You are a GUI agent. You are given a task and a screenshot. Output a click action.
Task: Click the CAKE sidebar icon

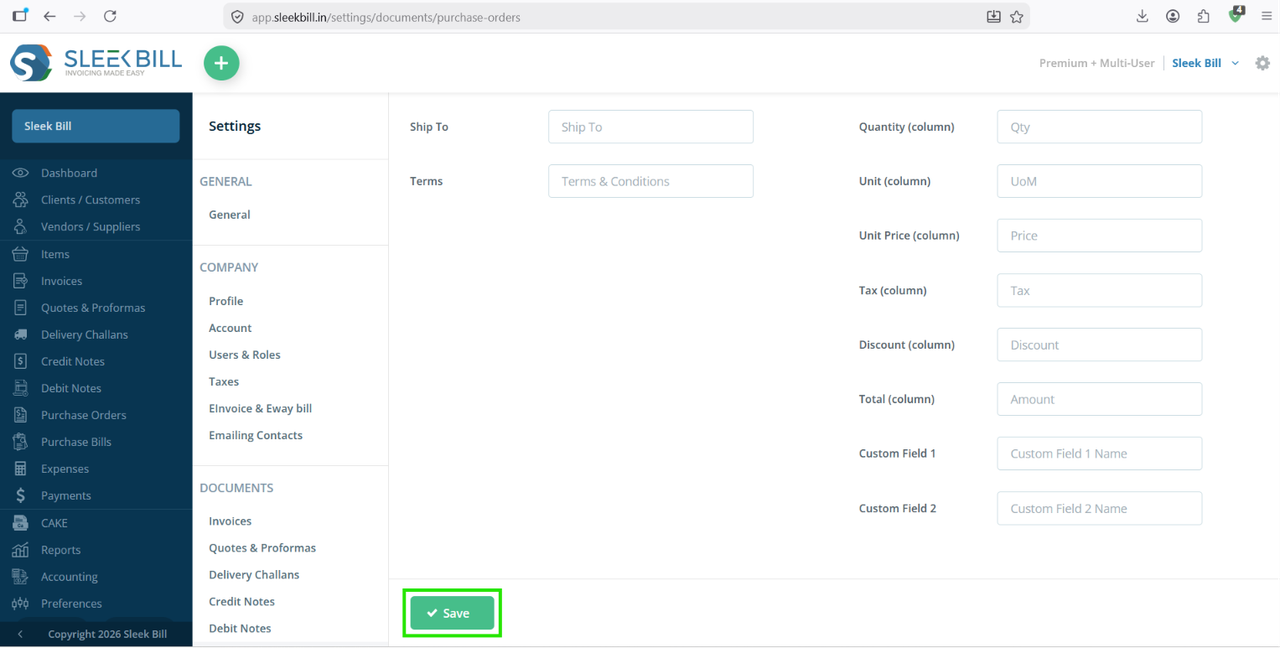(20, 523)
